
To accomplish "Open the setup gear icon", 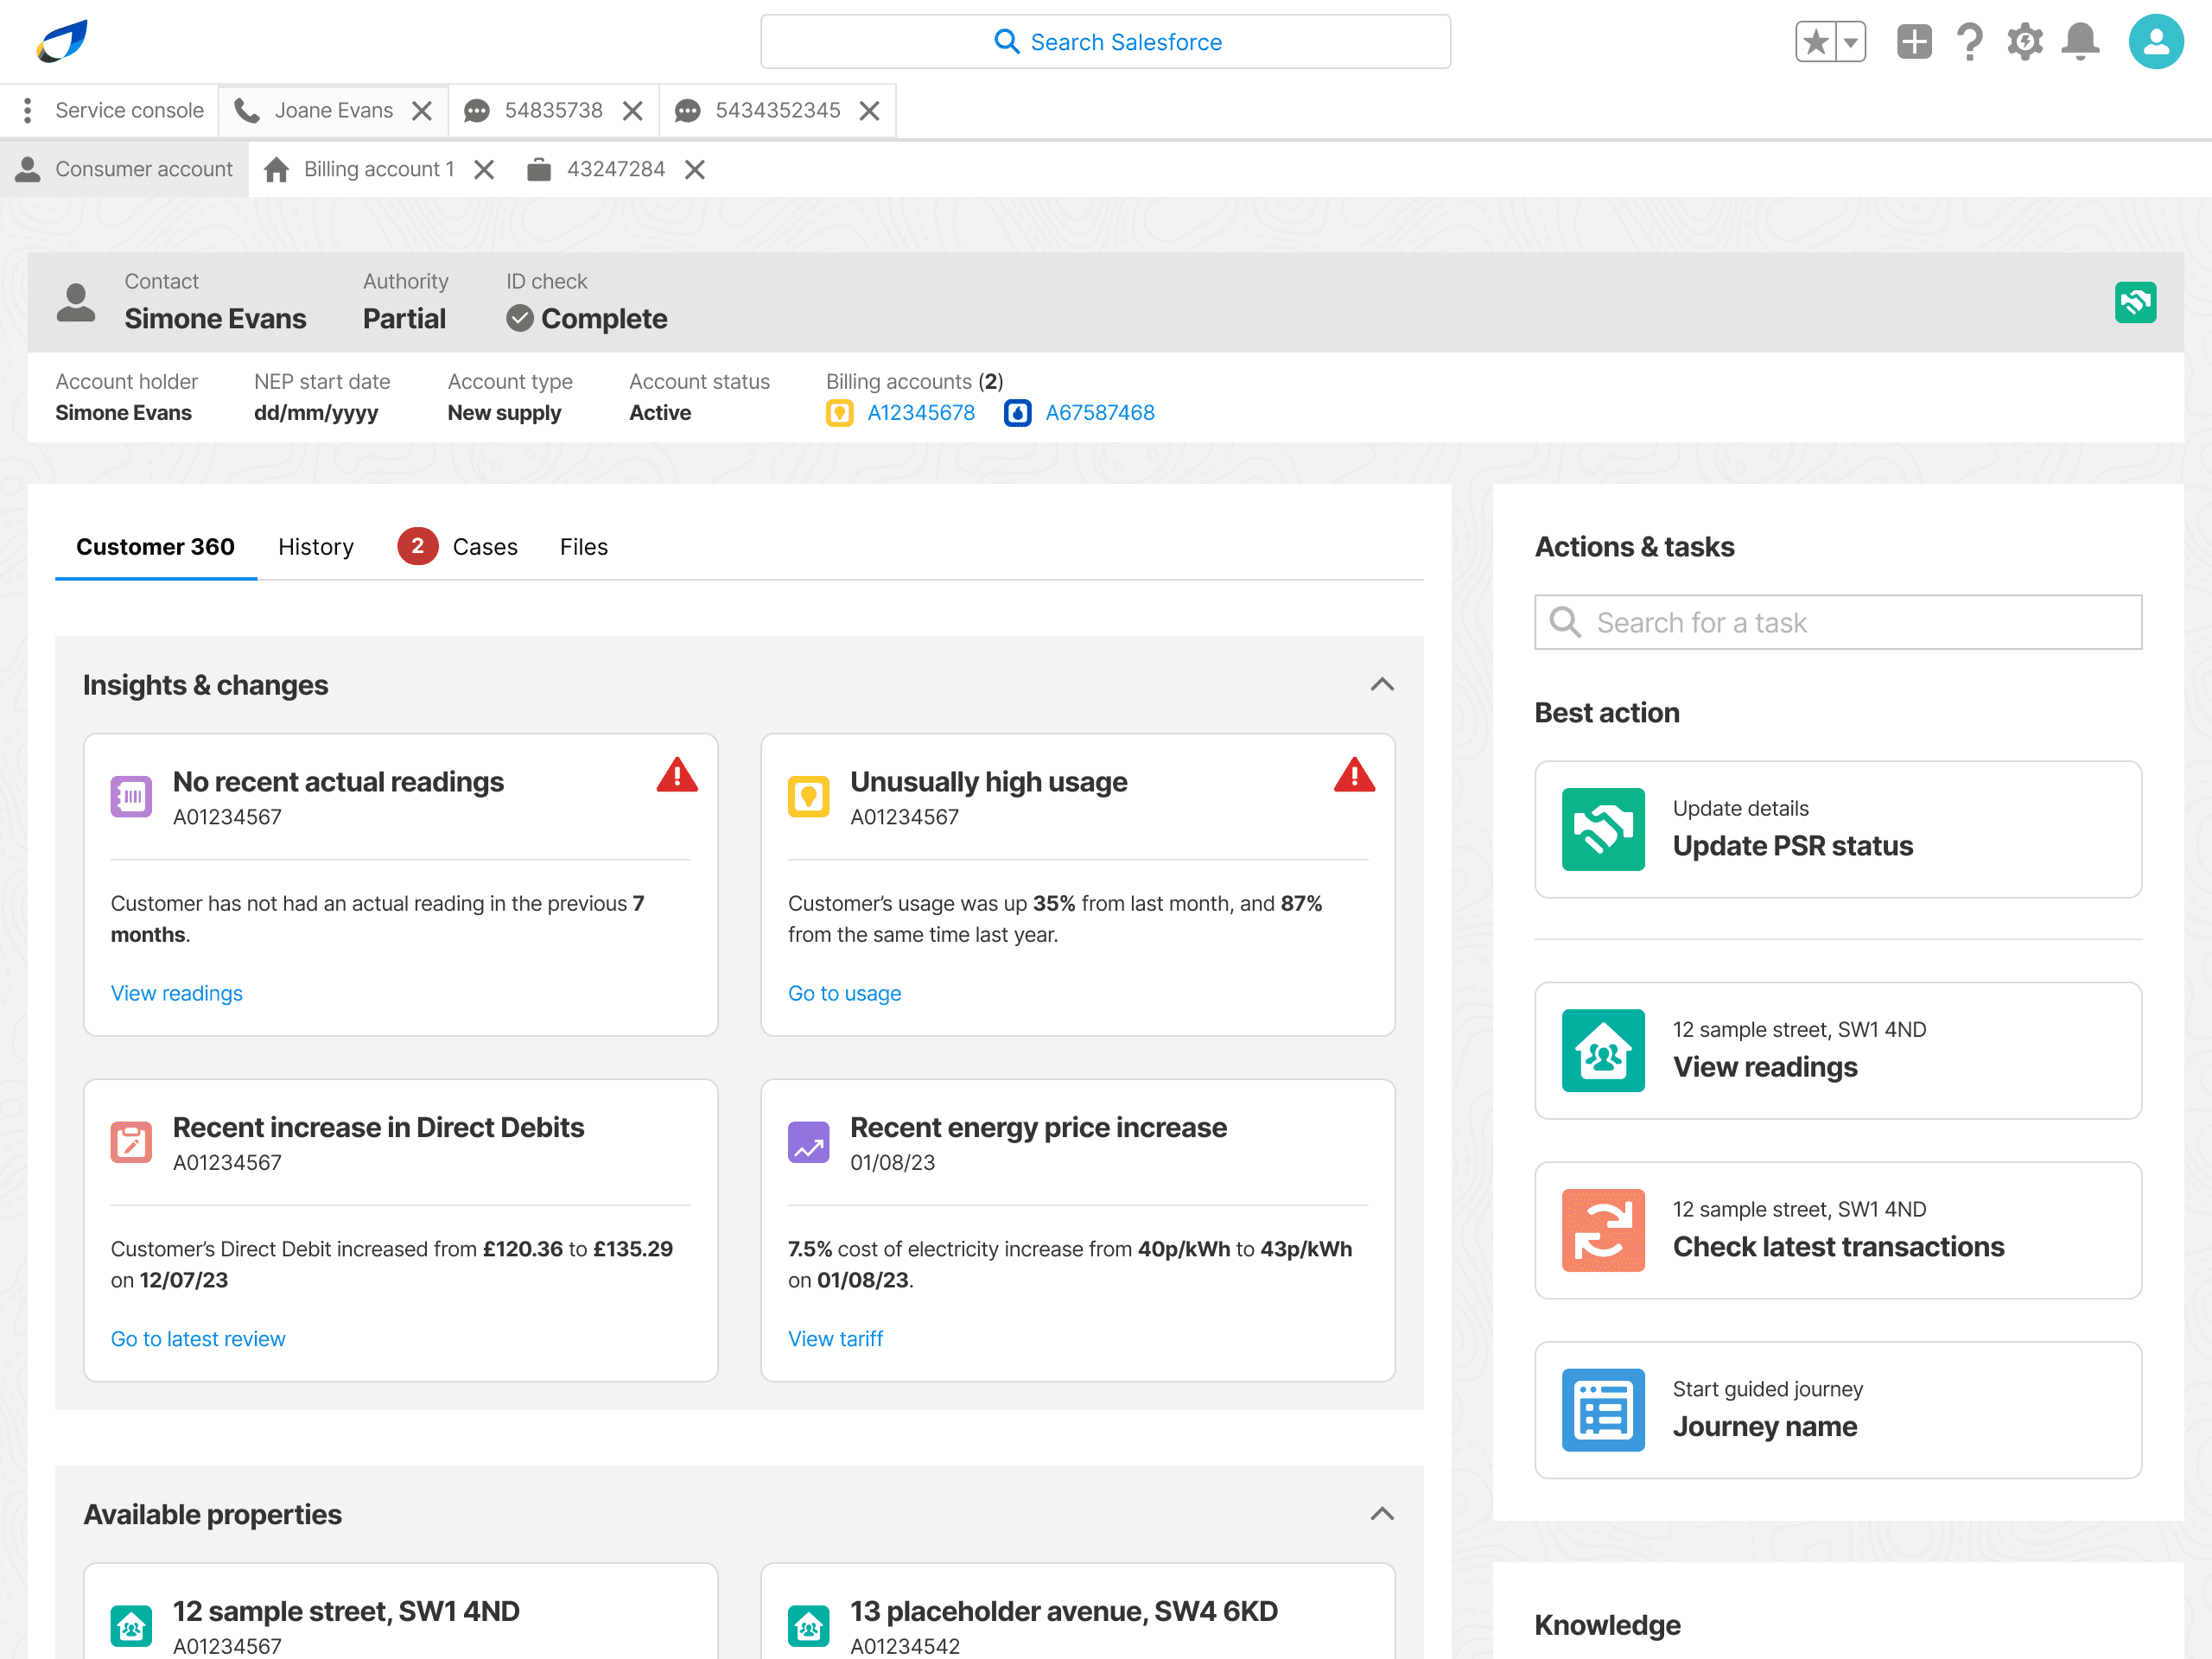I will click(2024, 42).
